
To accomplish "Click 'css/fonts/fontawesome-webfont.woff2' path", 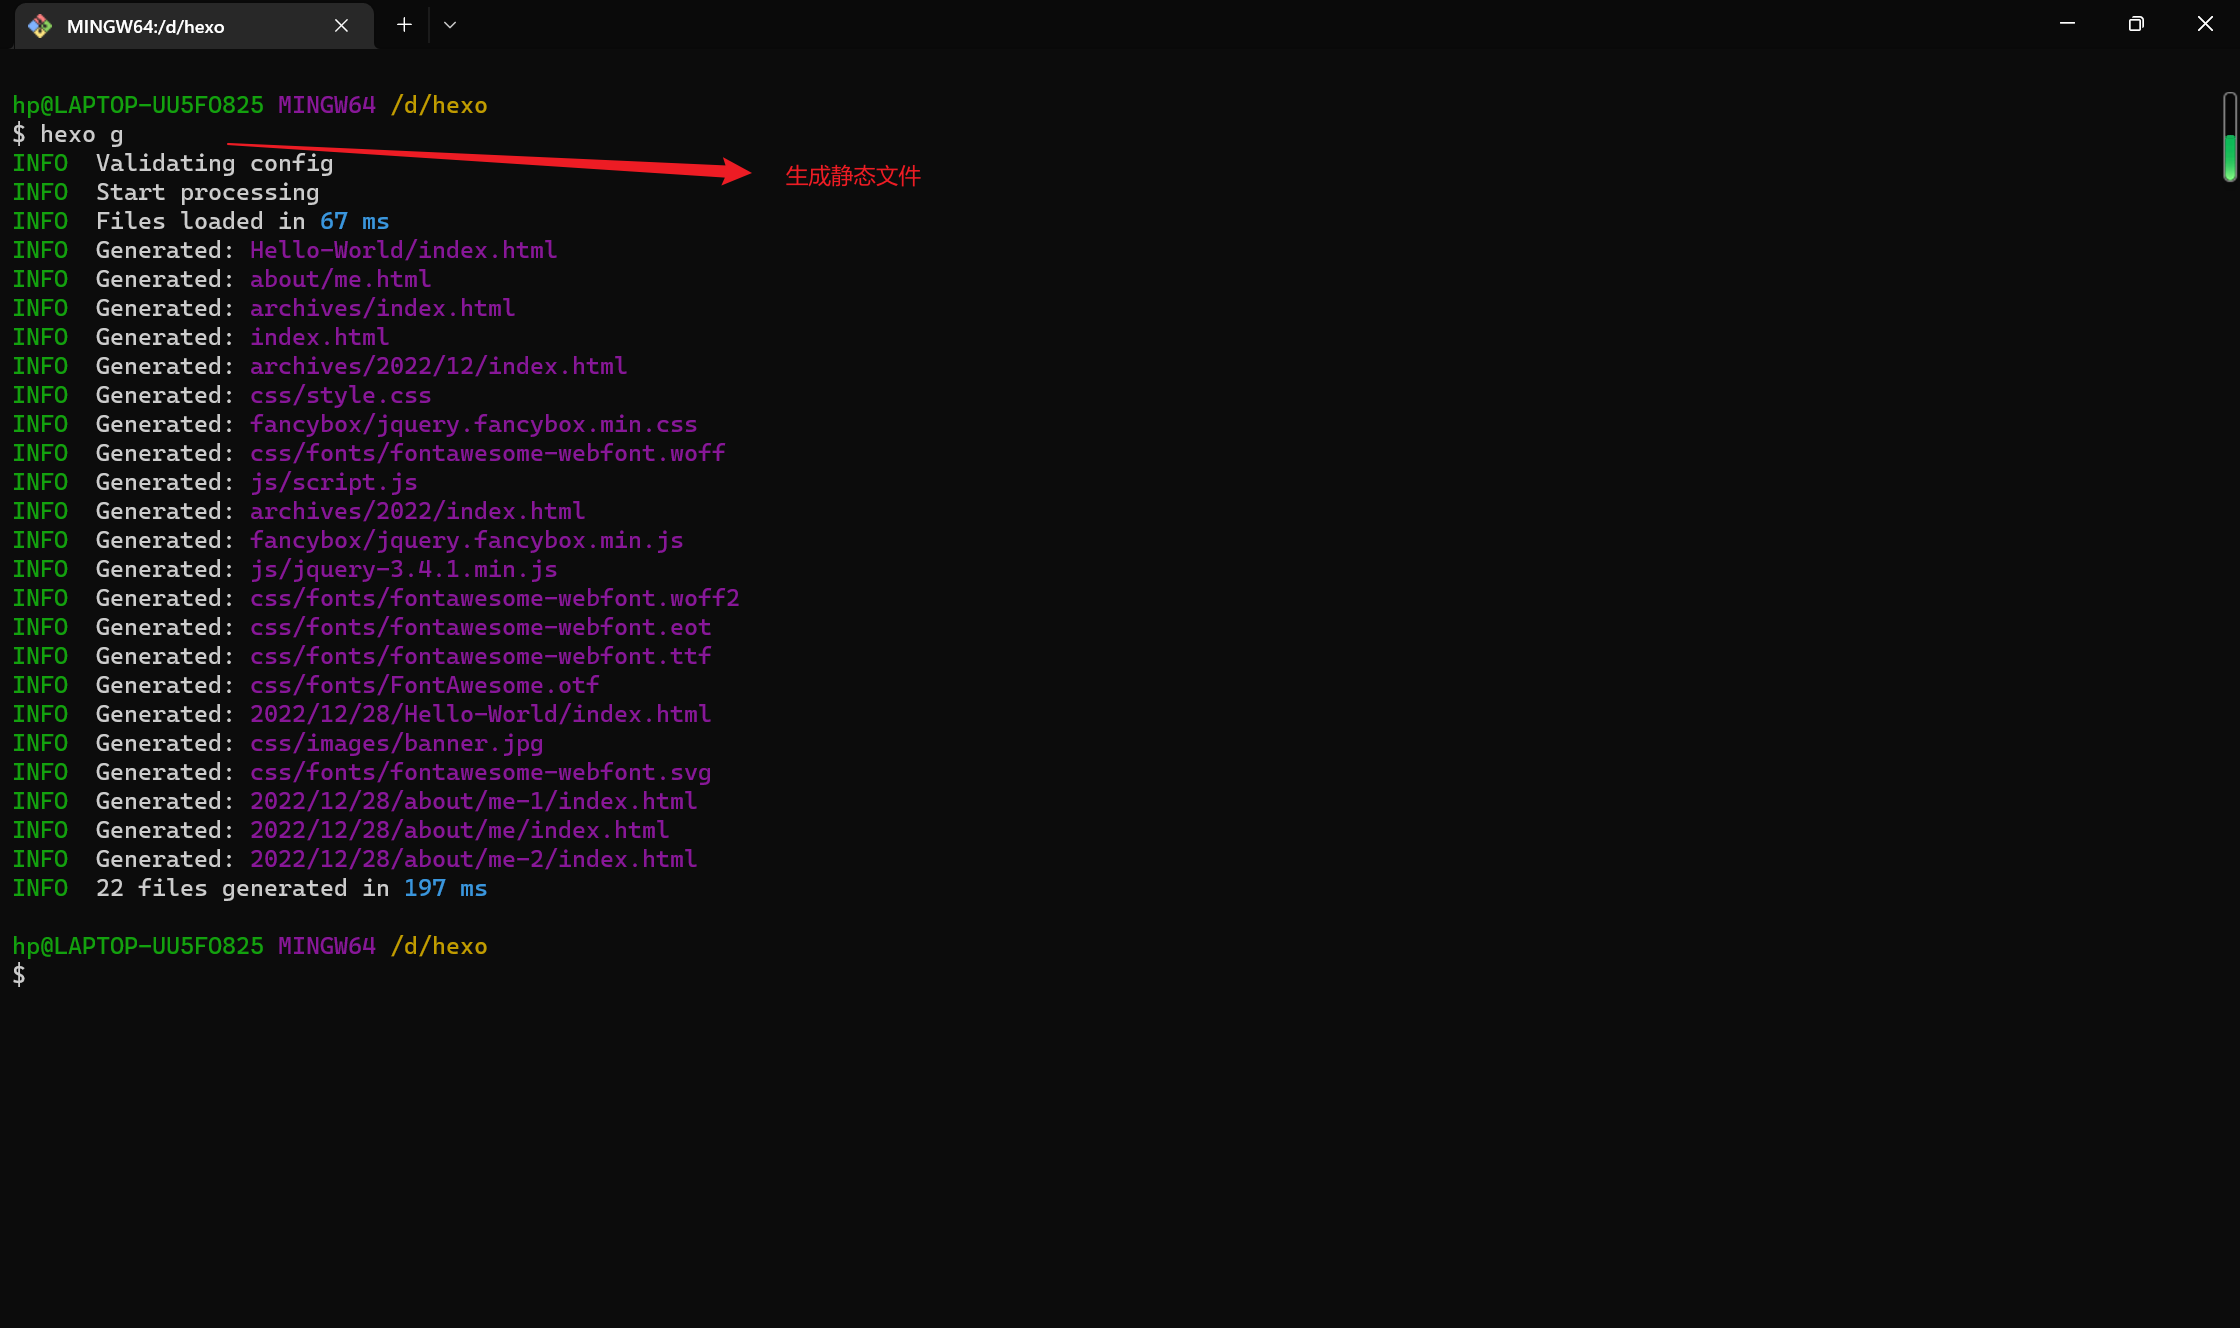I will pyautogui.click(x=494, y=599).
